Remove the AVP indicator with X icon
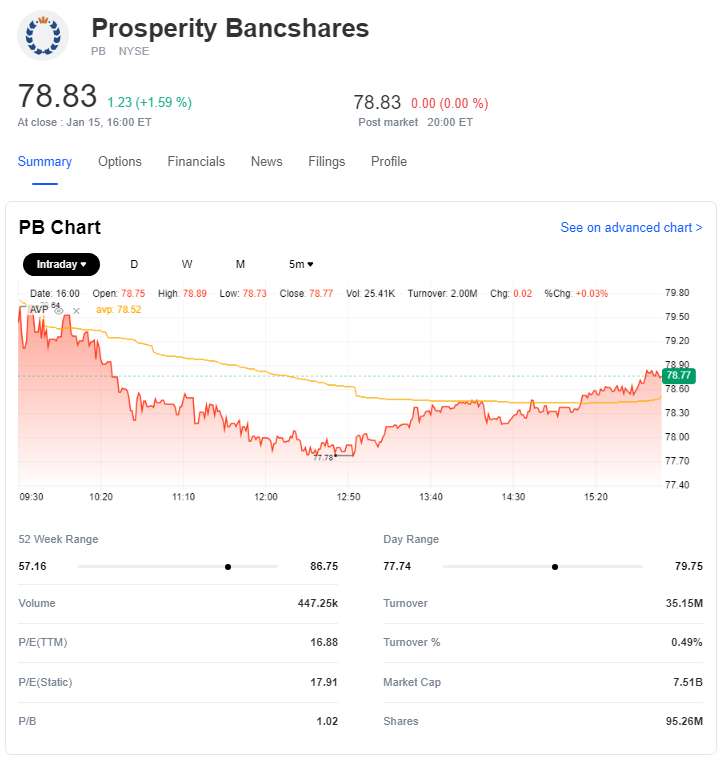The height and width of the screenshot is (764, 724). (x=76, y=311)
